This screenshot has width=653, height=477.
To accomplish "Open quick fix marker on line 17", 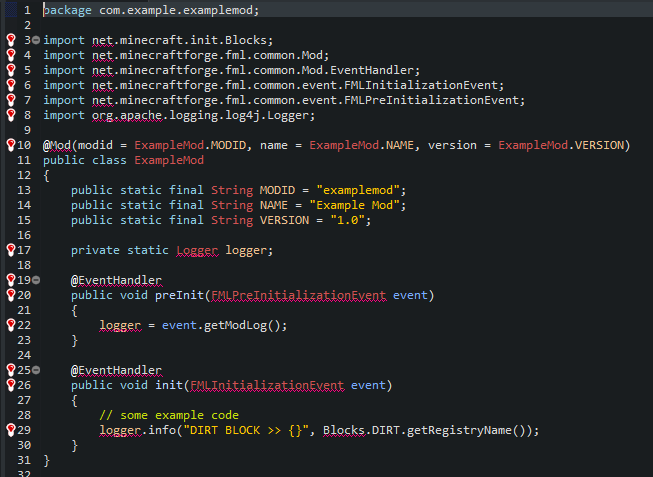I will click(x=10, y=250).
